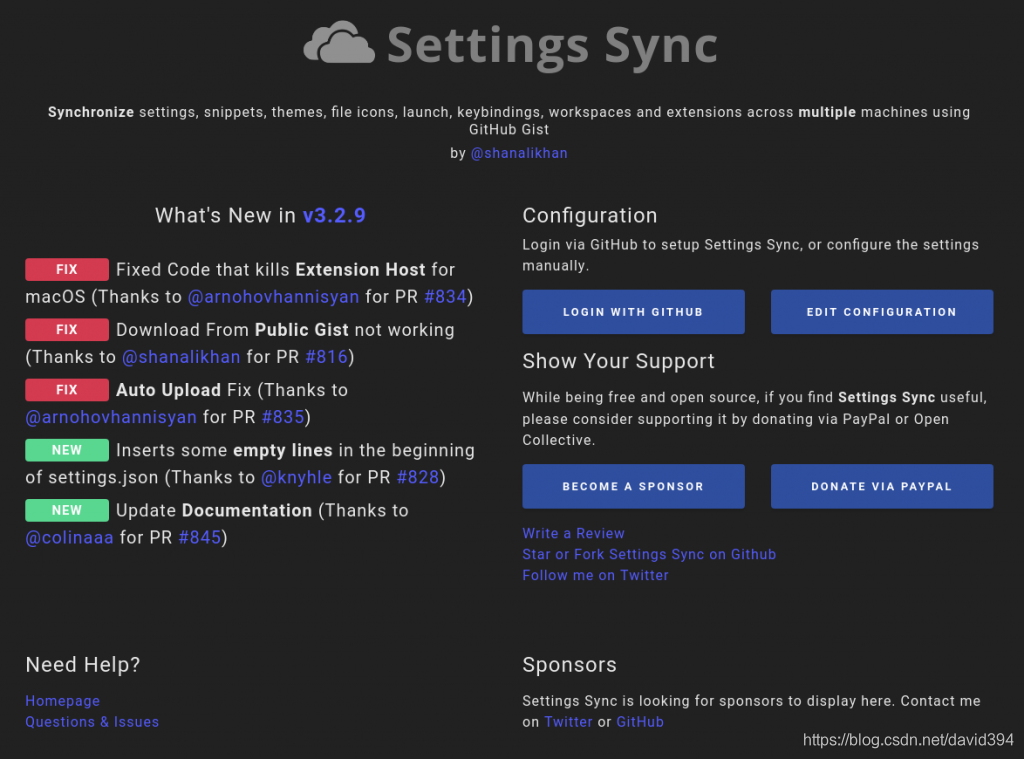Click the Need Help? heading
The width and height of the screenshot is (1024, 759).
(83, 664)
